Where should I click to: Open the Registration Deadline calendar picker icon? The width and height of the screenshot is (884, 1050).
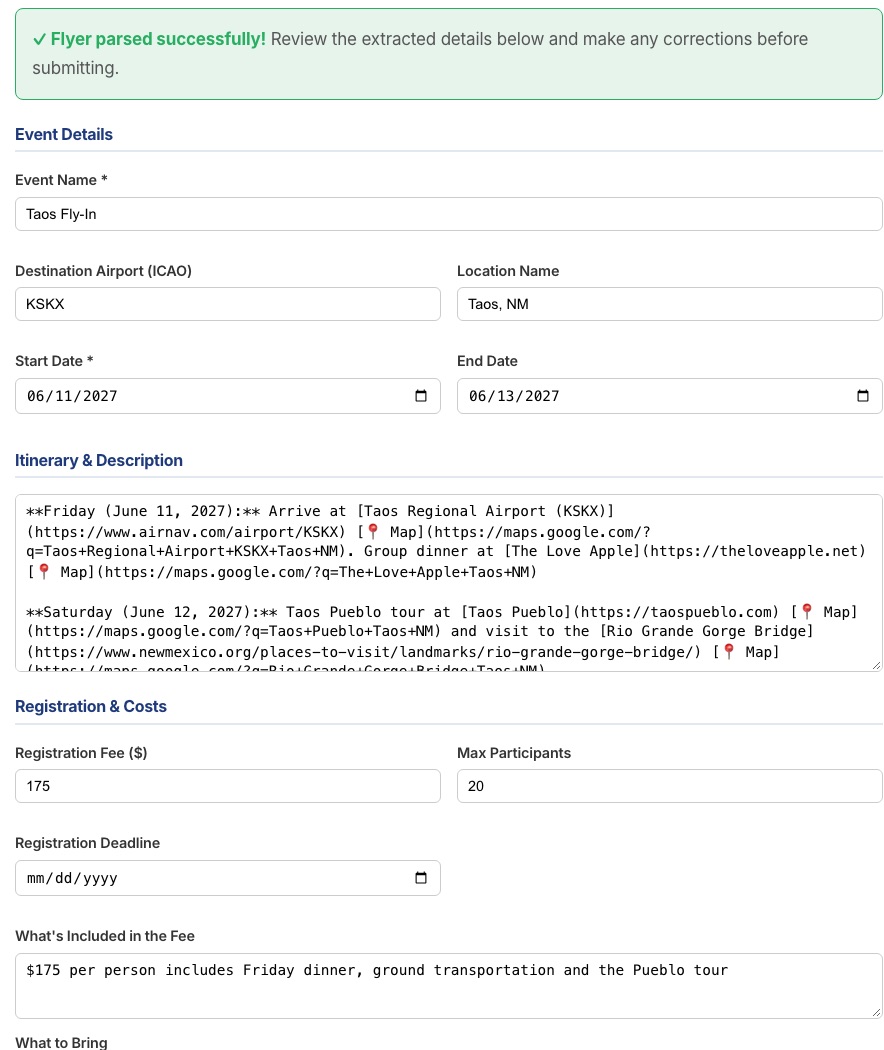point(421,878)
